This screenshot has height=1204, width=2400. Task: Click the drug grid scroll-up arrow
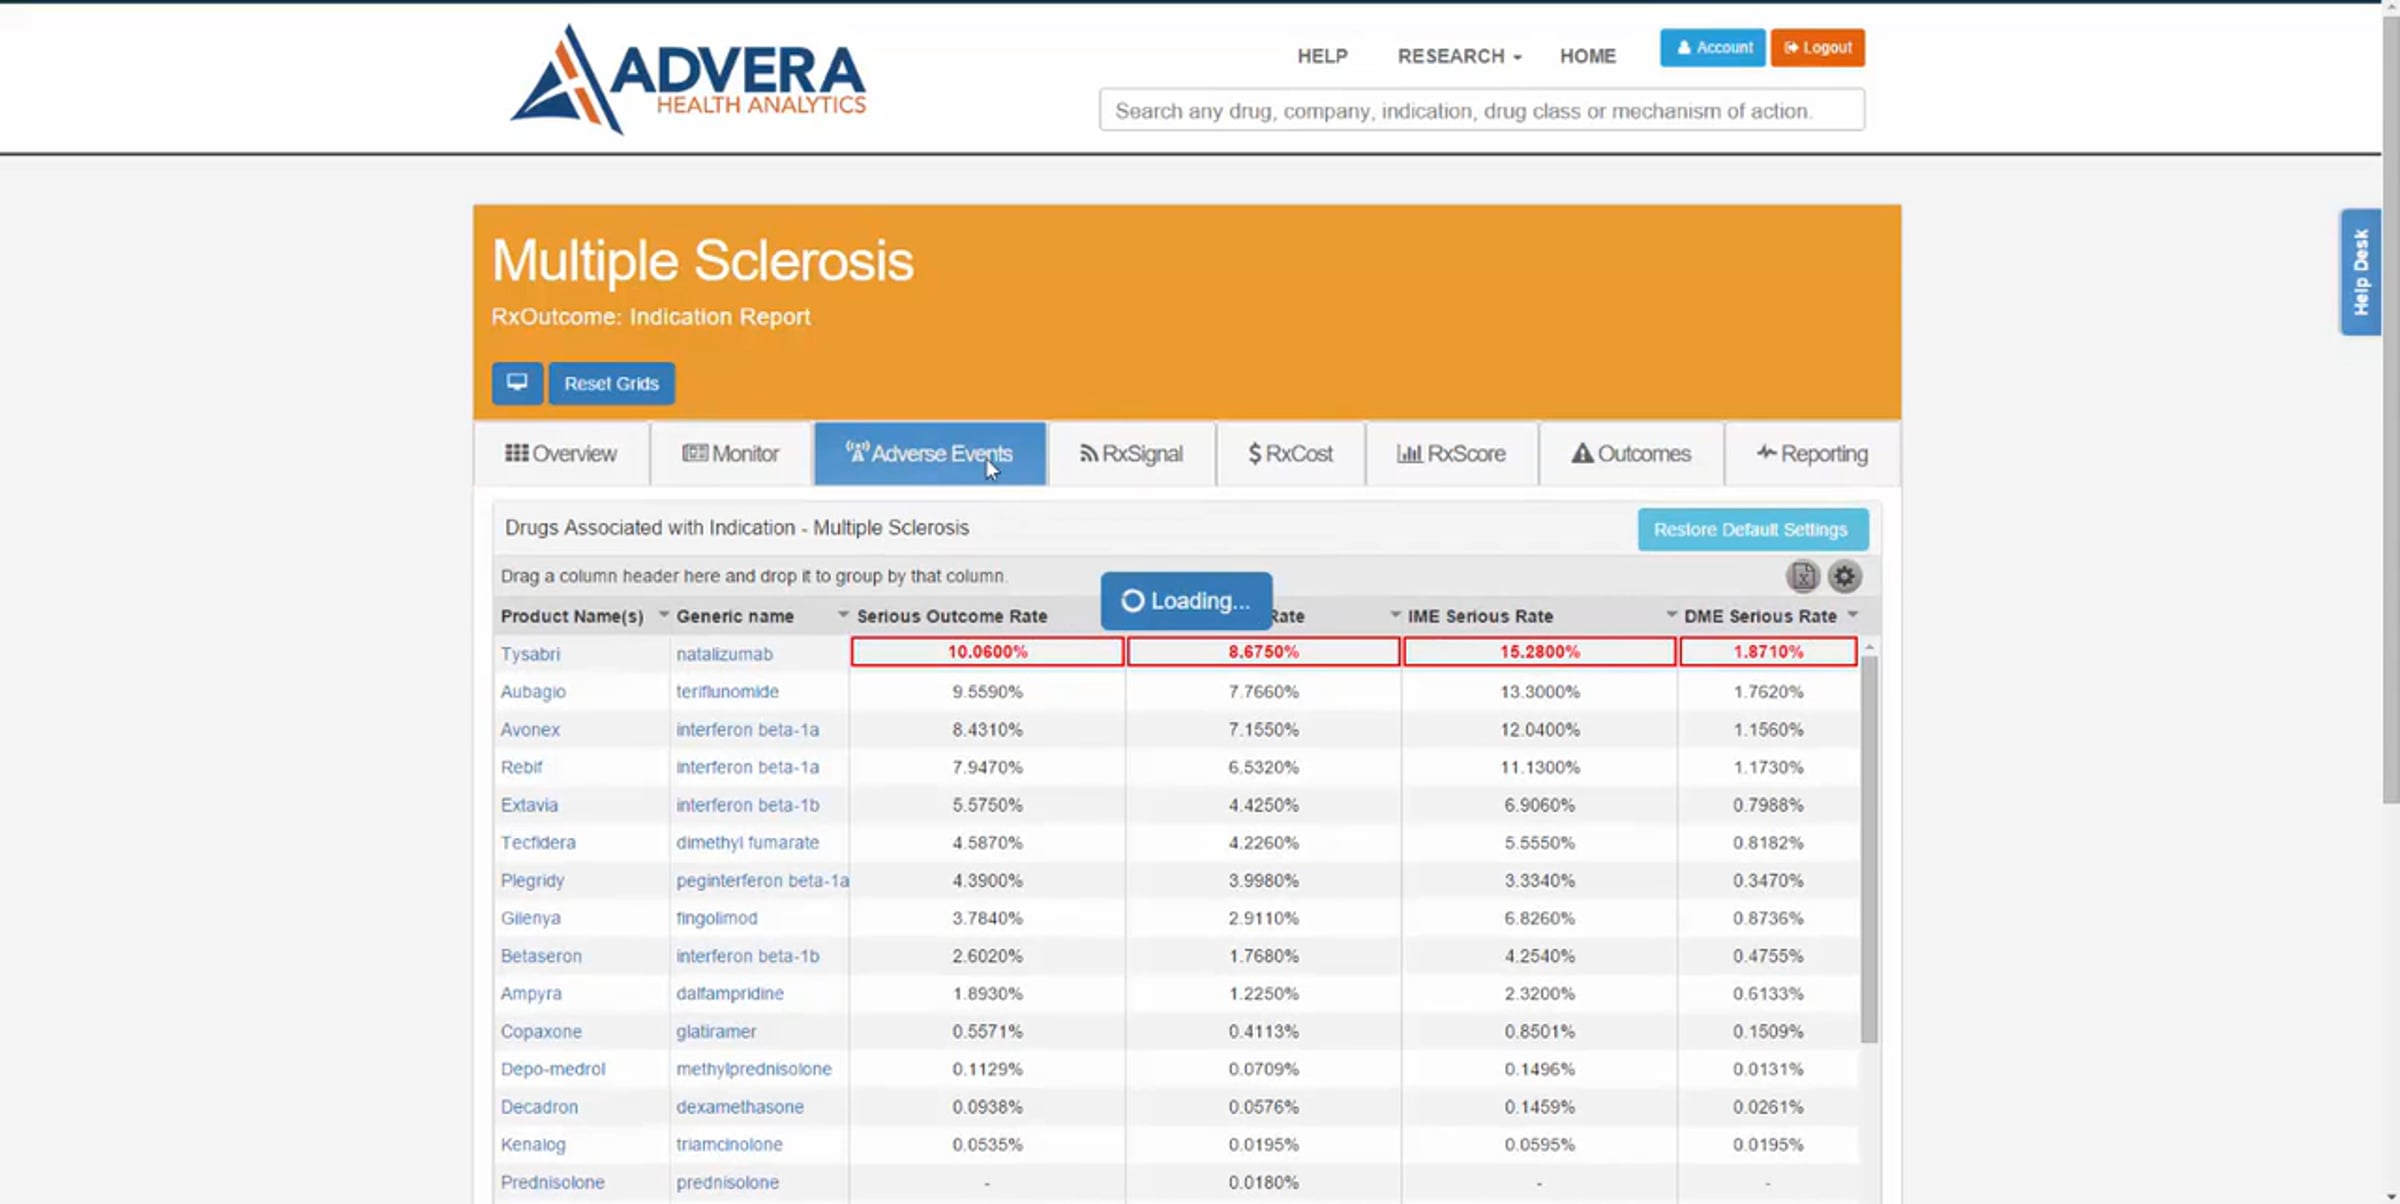point(1868,648)
